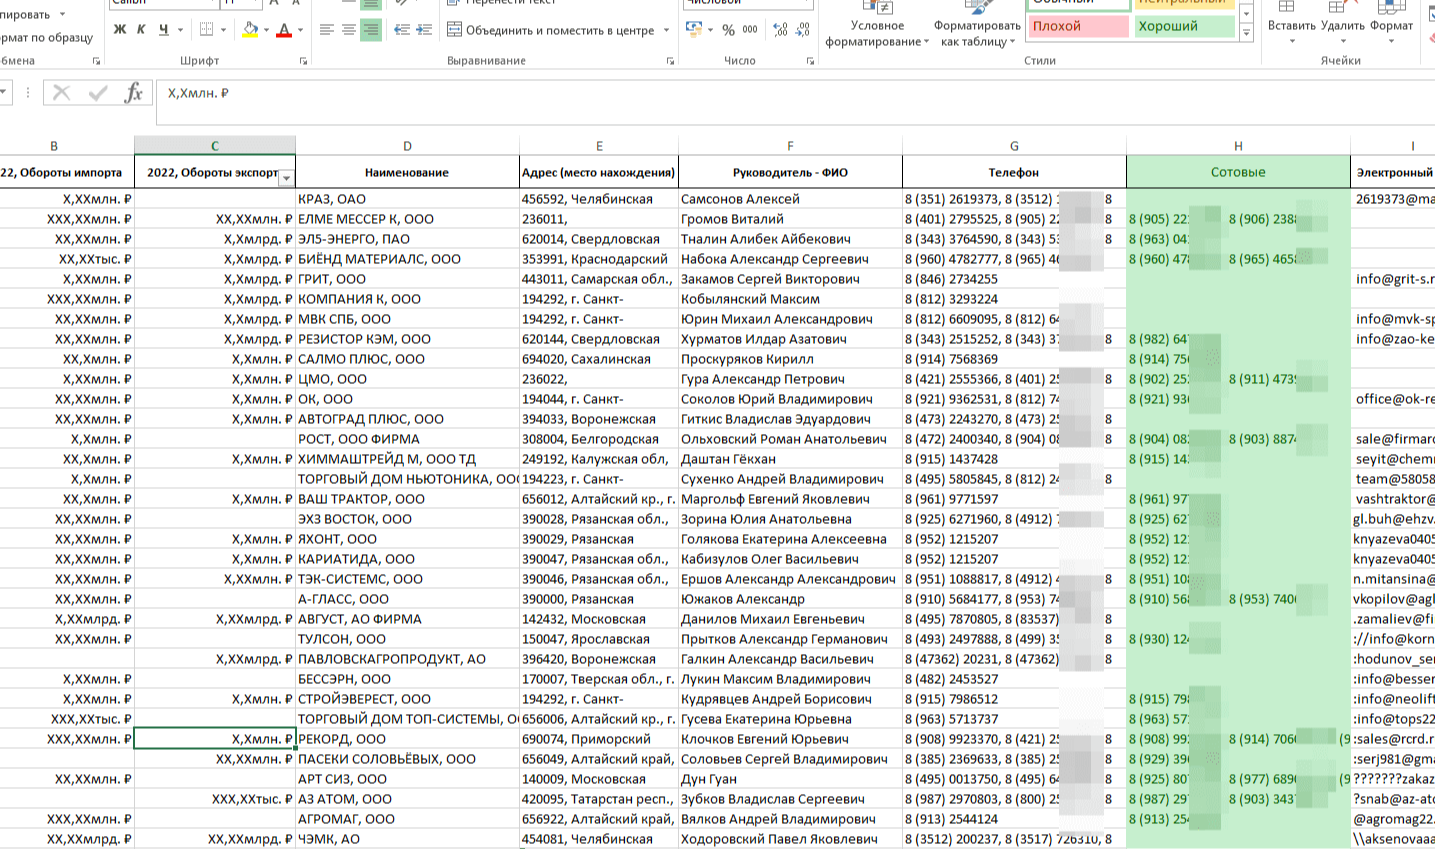
Task: Toggle bold (Ж) formatting
Action: 120,30
